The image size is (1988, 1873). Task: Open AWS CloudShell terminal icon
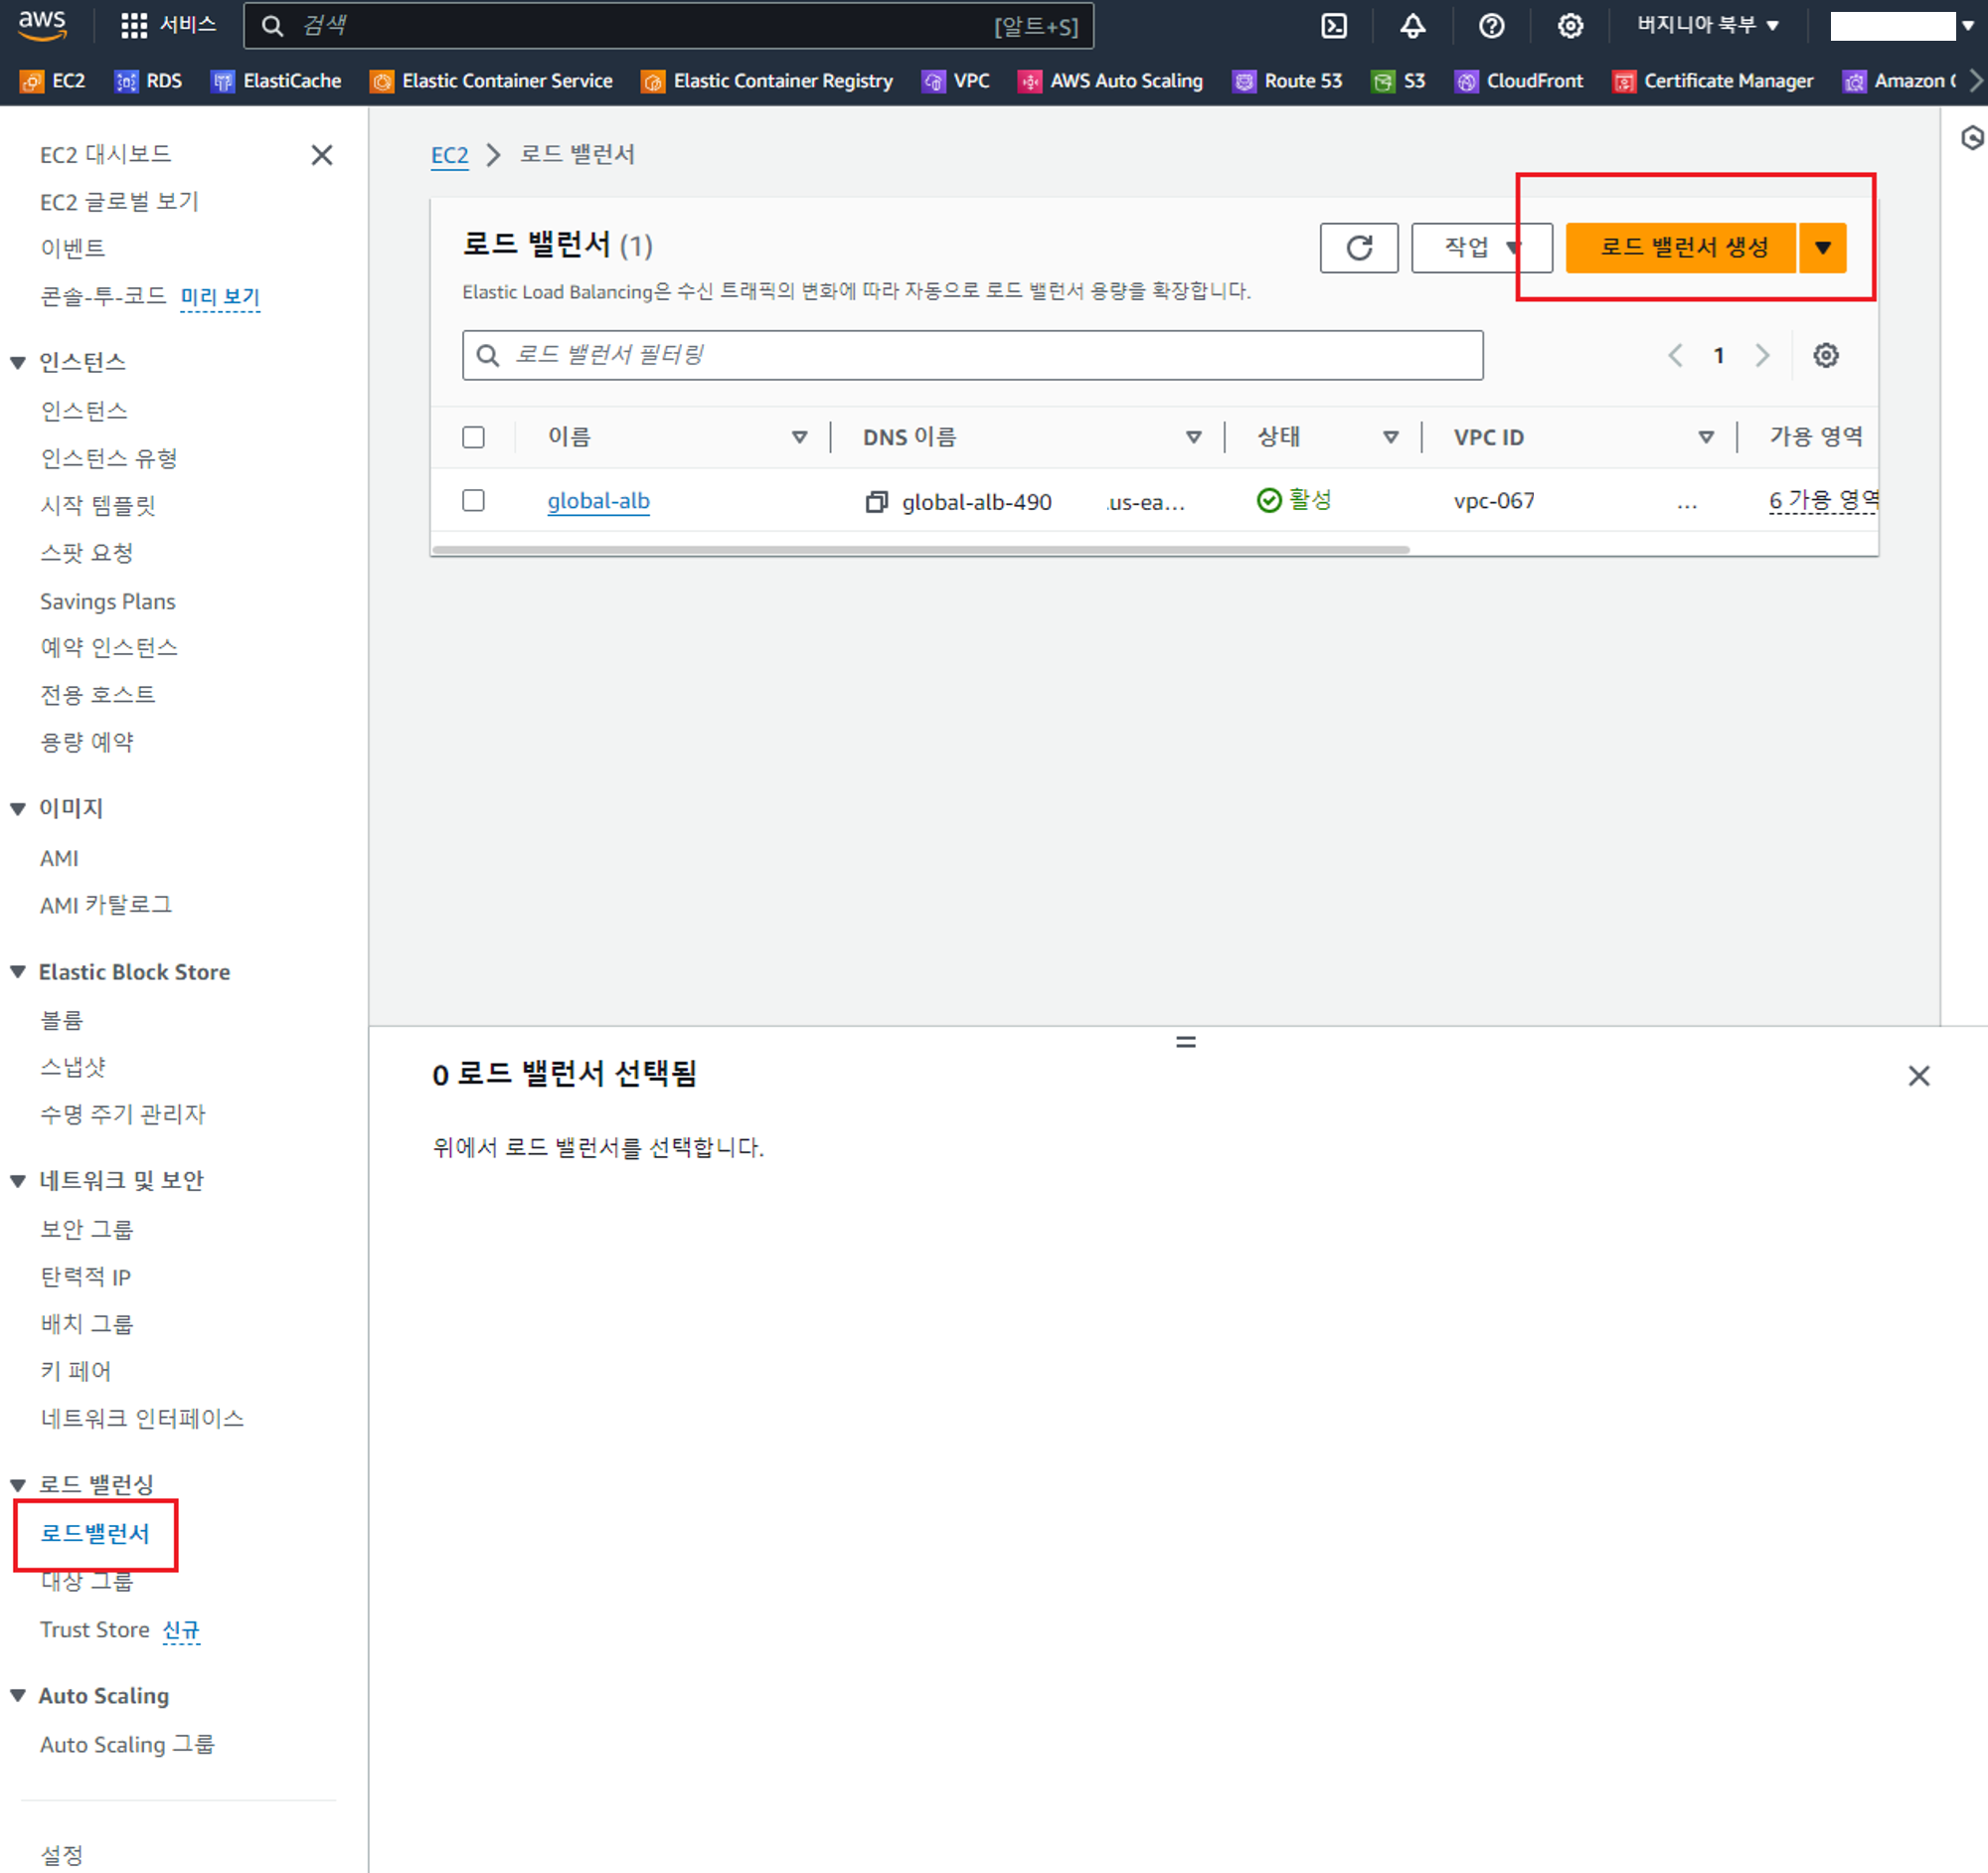tap(1334, 26)
